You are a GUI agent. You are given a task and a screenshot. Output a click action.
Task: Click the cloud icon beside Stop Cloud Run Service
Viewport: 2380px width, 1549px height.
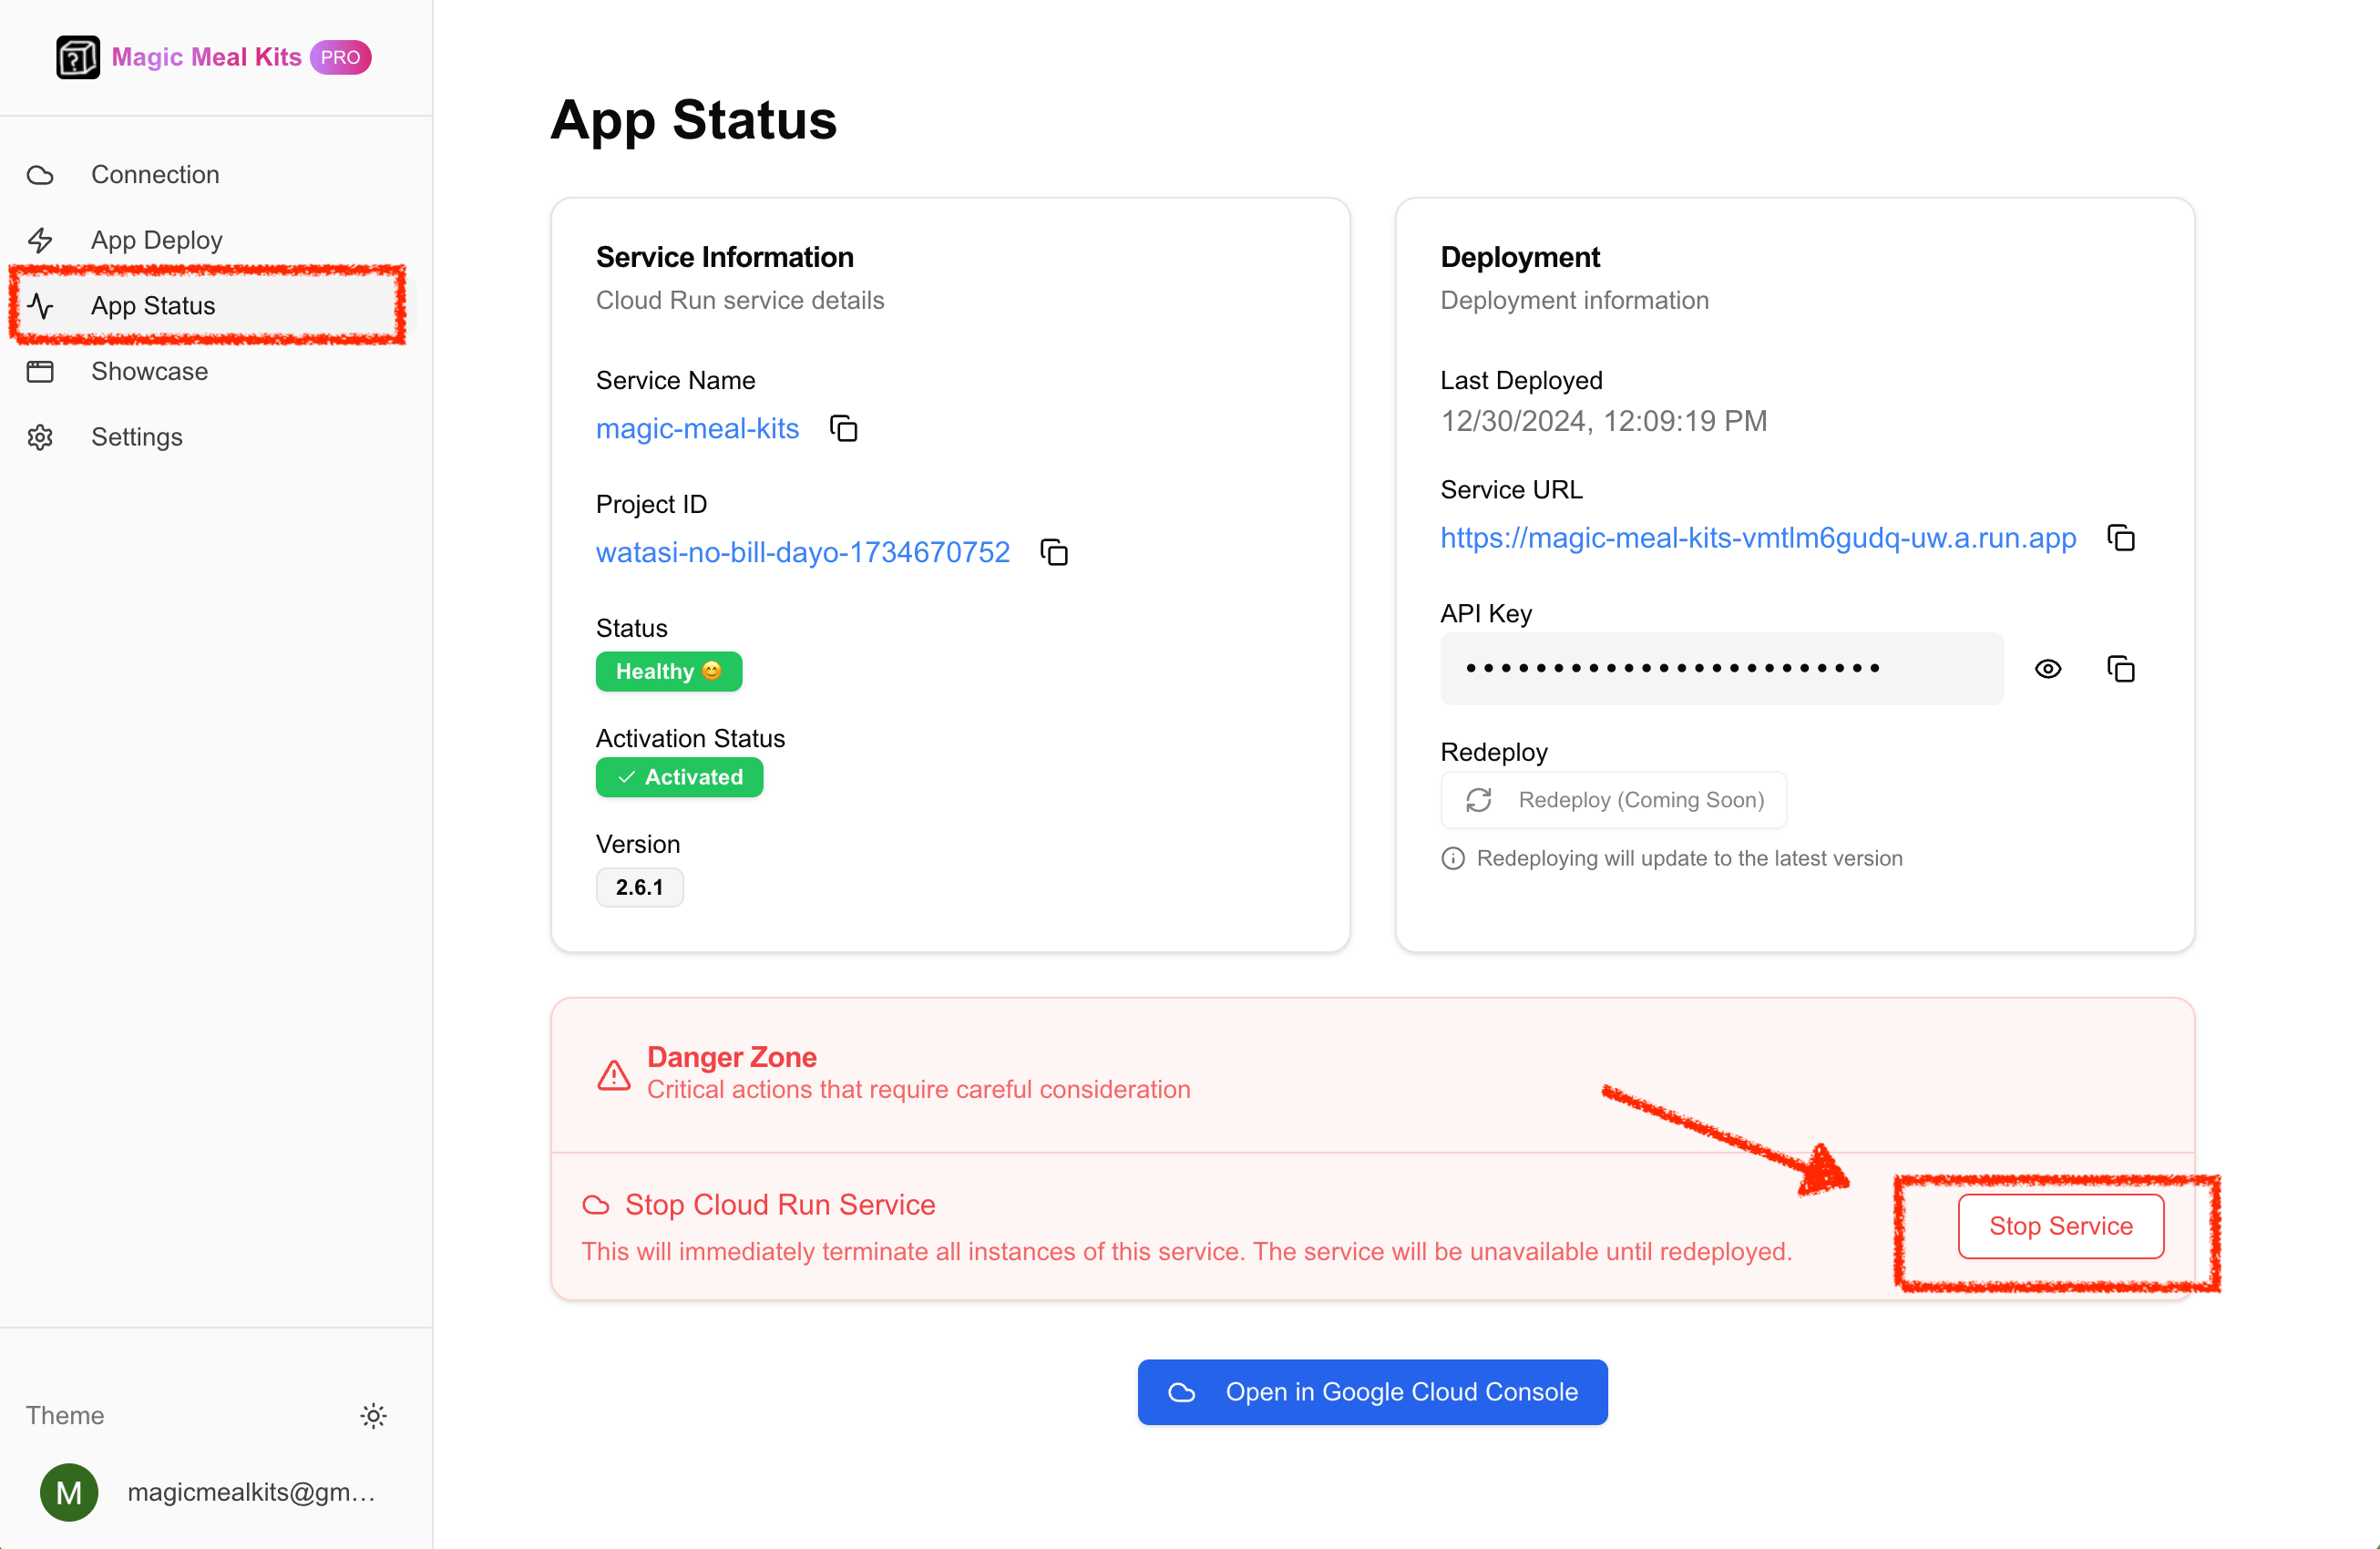click(x=596, y=1205)
